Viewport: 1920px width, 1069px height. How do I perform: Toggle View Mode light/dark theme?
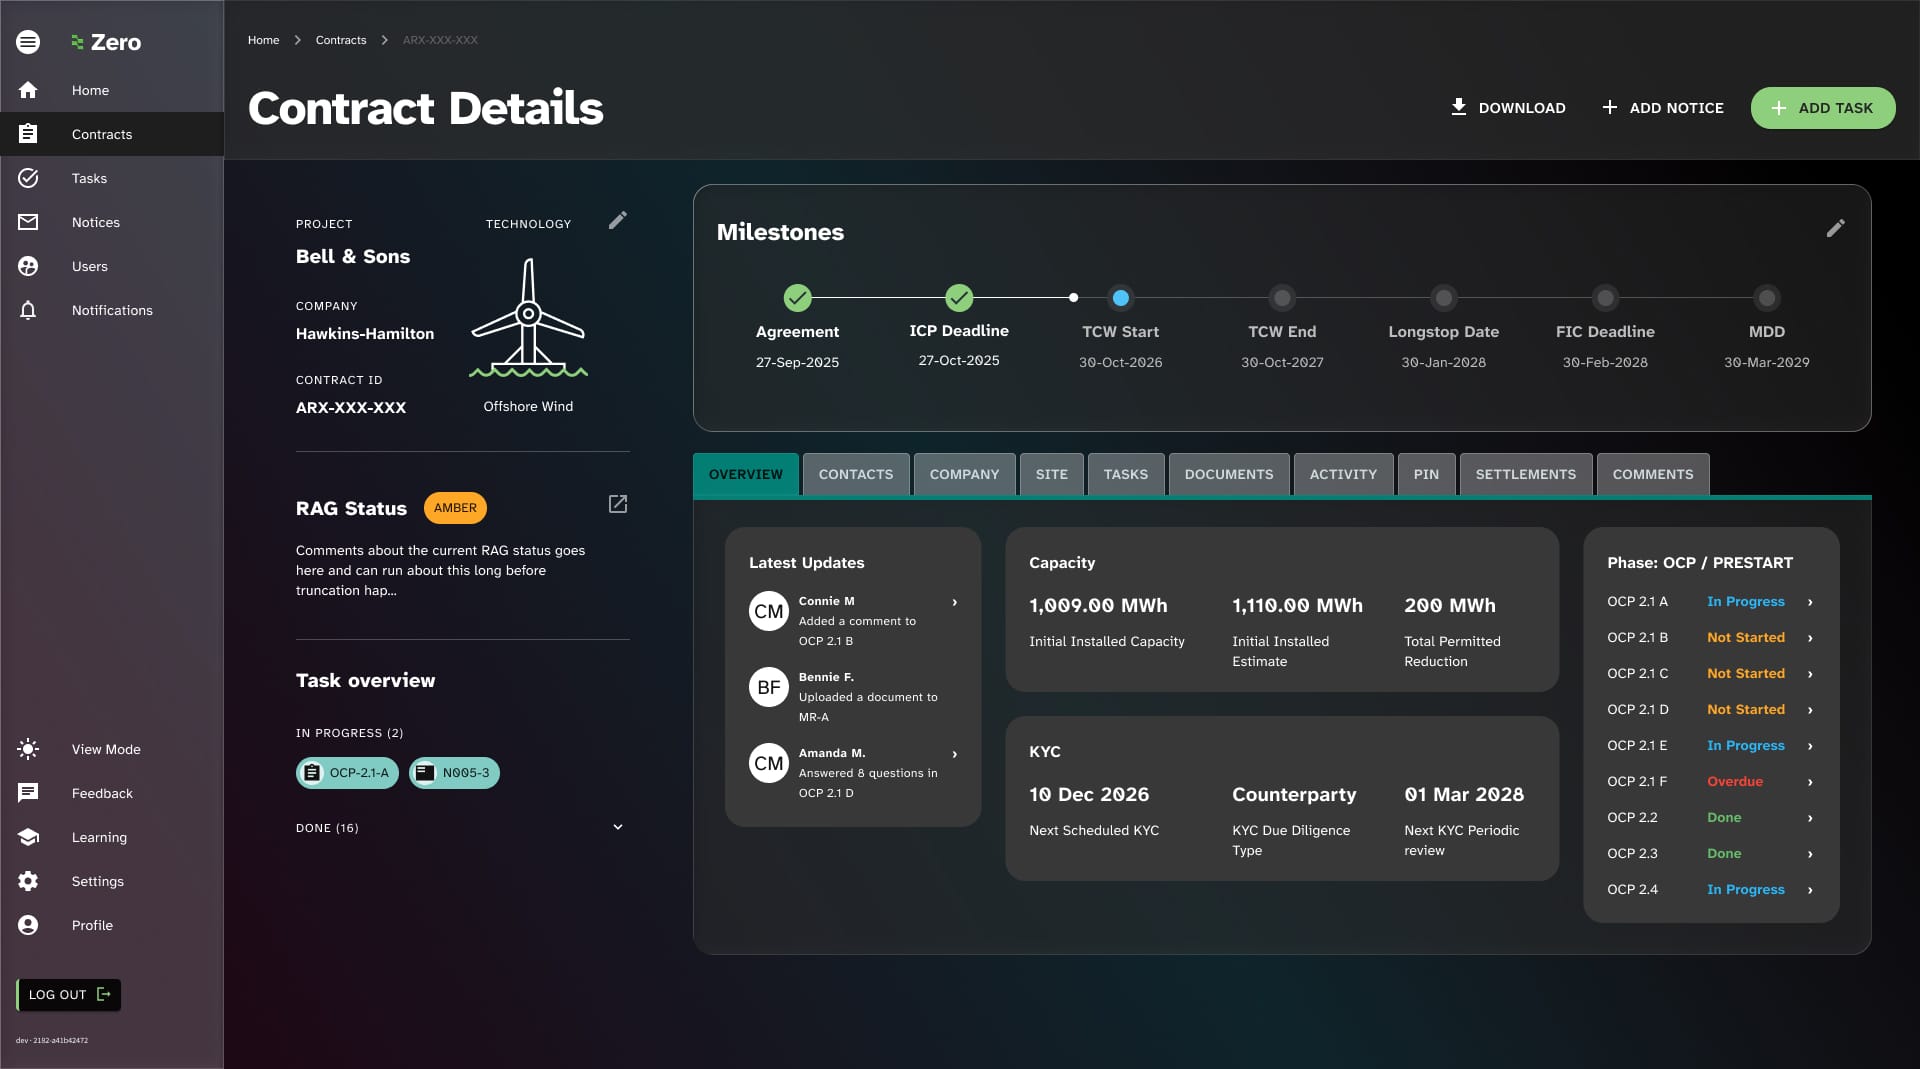(28, 749)
